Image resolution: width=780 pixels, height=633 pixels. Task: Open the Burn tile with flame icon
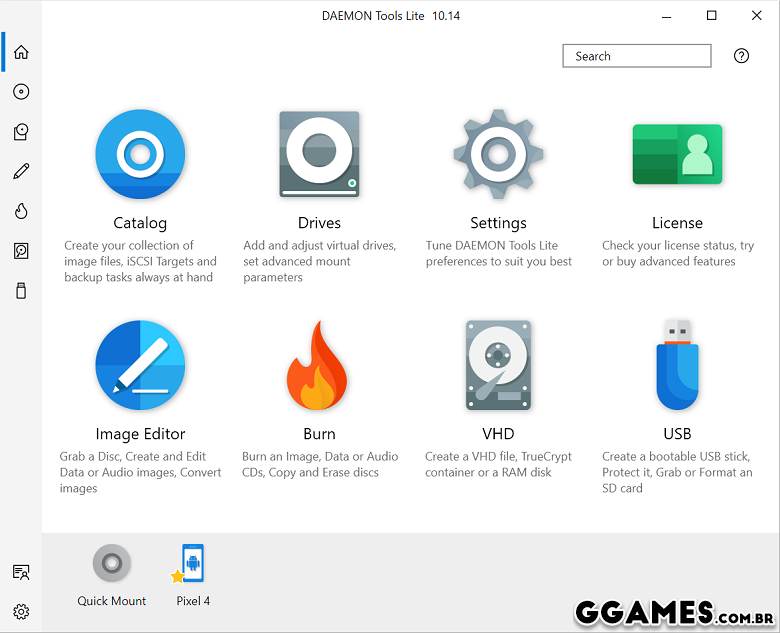319,366
